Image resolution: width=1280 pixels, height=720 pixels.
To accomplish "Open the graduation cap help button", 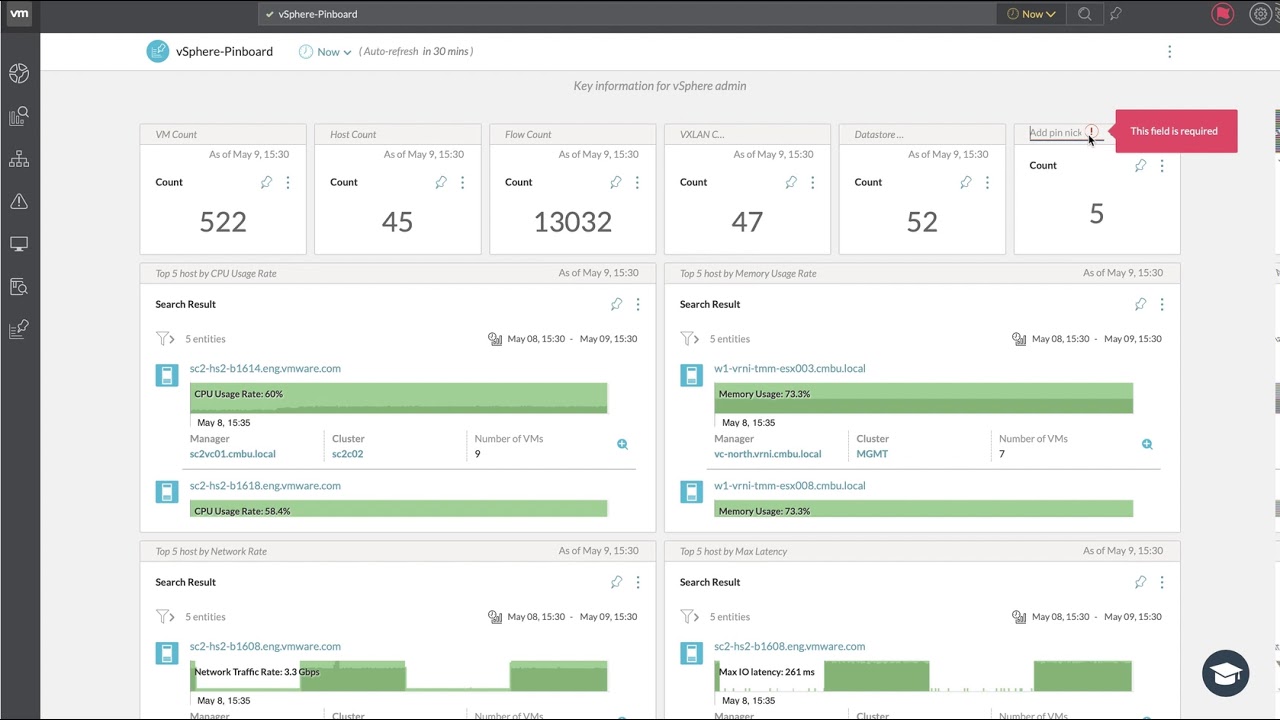I will click(1226, 673).
